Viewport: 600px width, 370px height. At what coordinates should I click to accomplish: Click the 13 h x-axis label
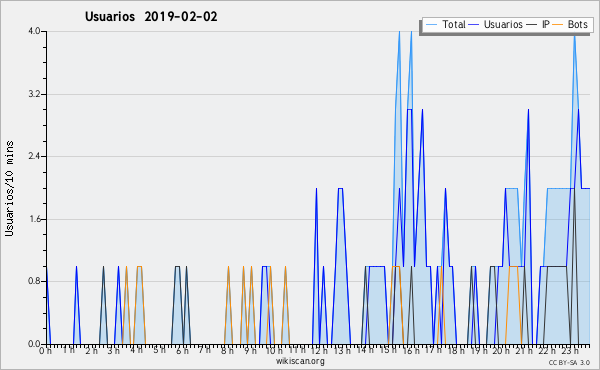[342, 351]
